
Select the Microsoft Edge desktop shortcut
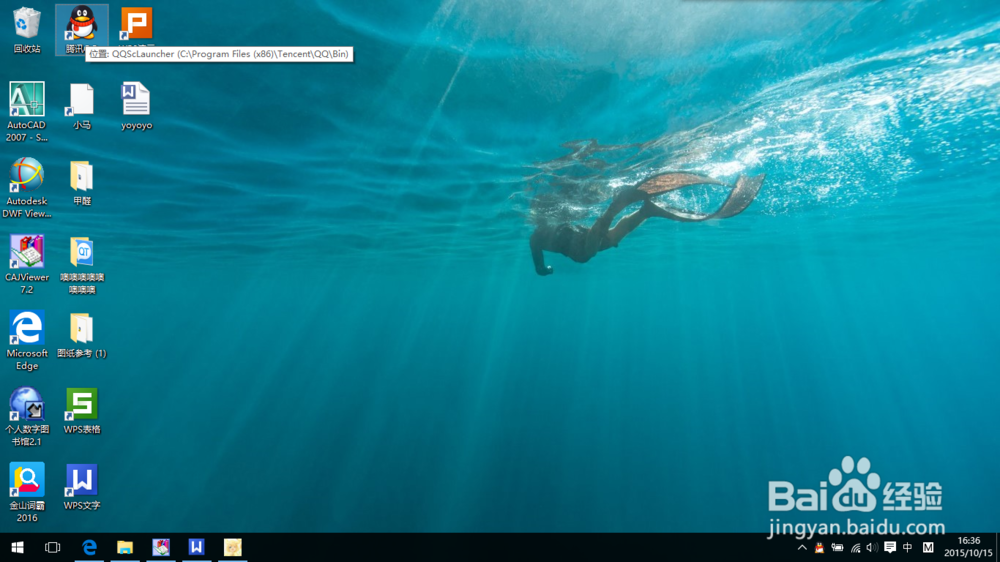click(x=27, y=340)
